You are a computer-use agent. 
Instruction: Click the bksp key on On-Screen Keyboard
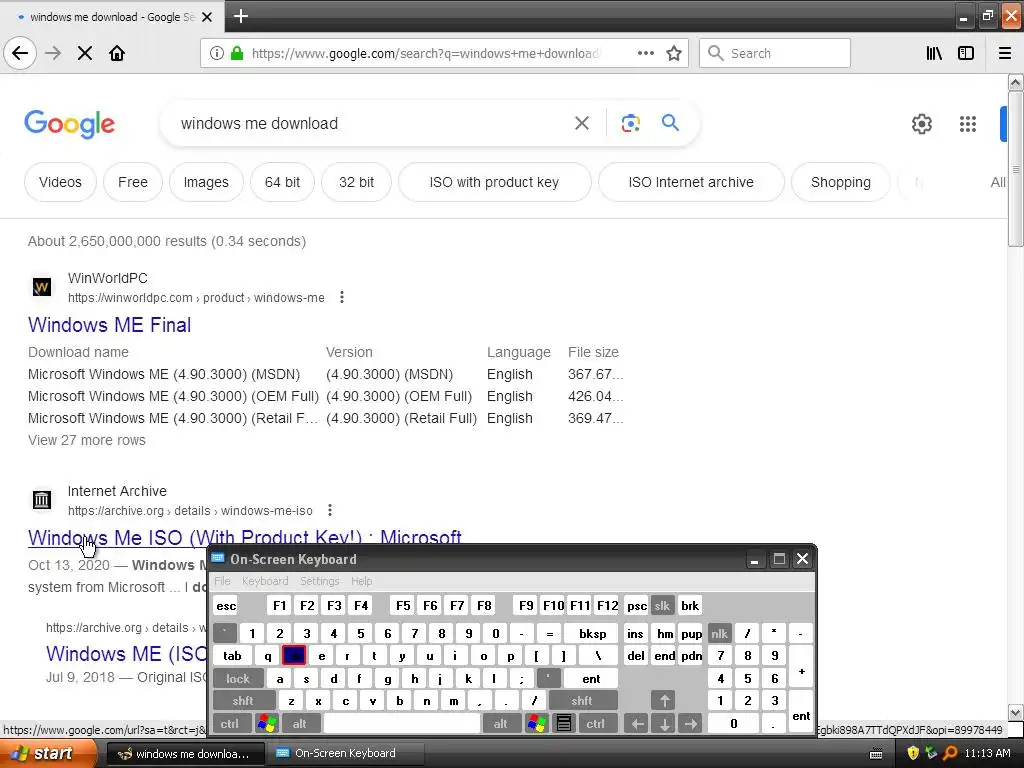tap(592, 633)
